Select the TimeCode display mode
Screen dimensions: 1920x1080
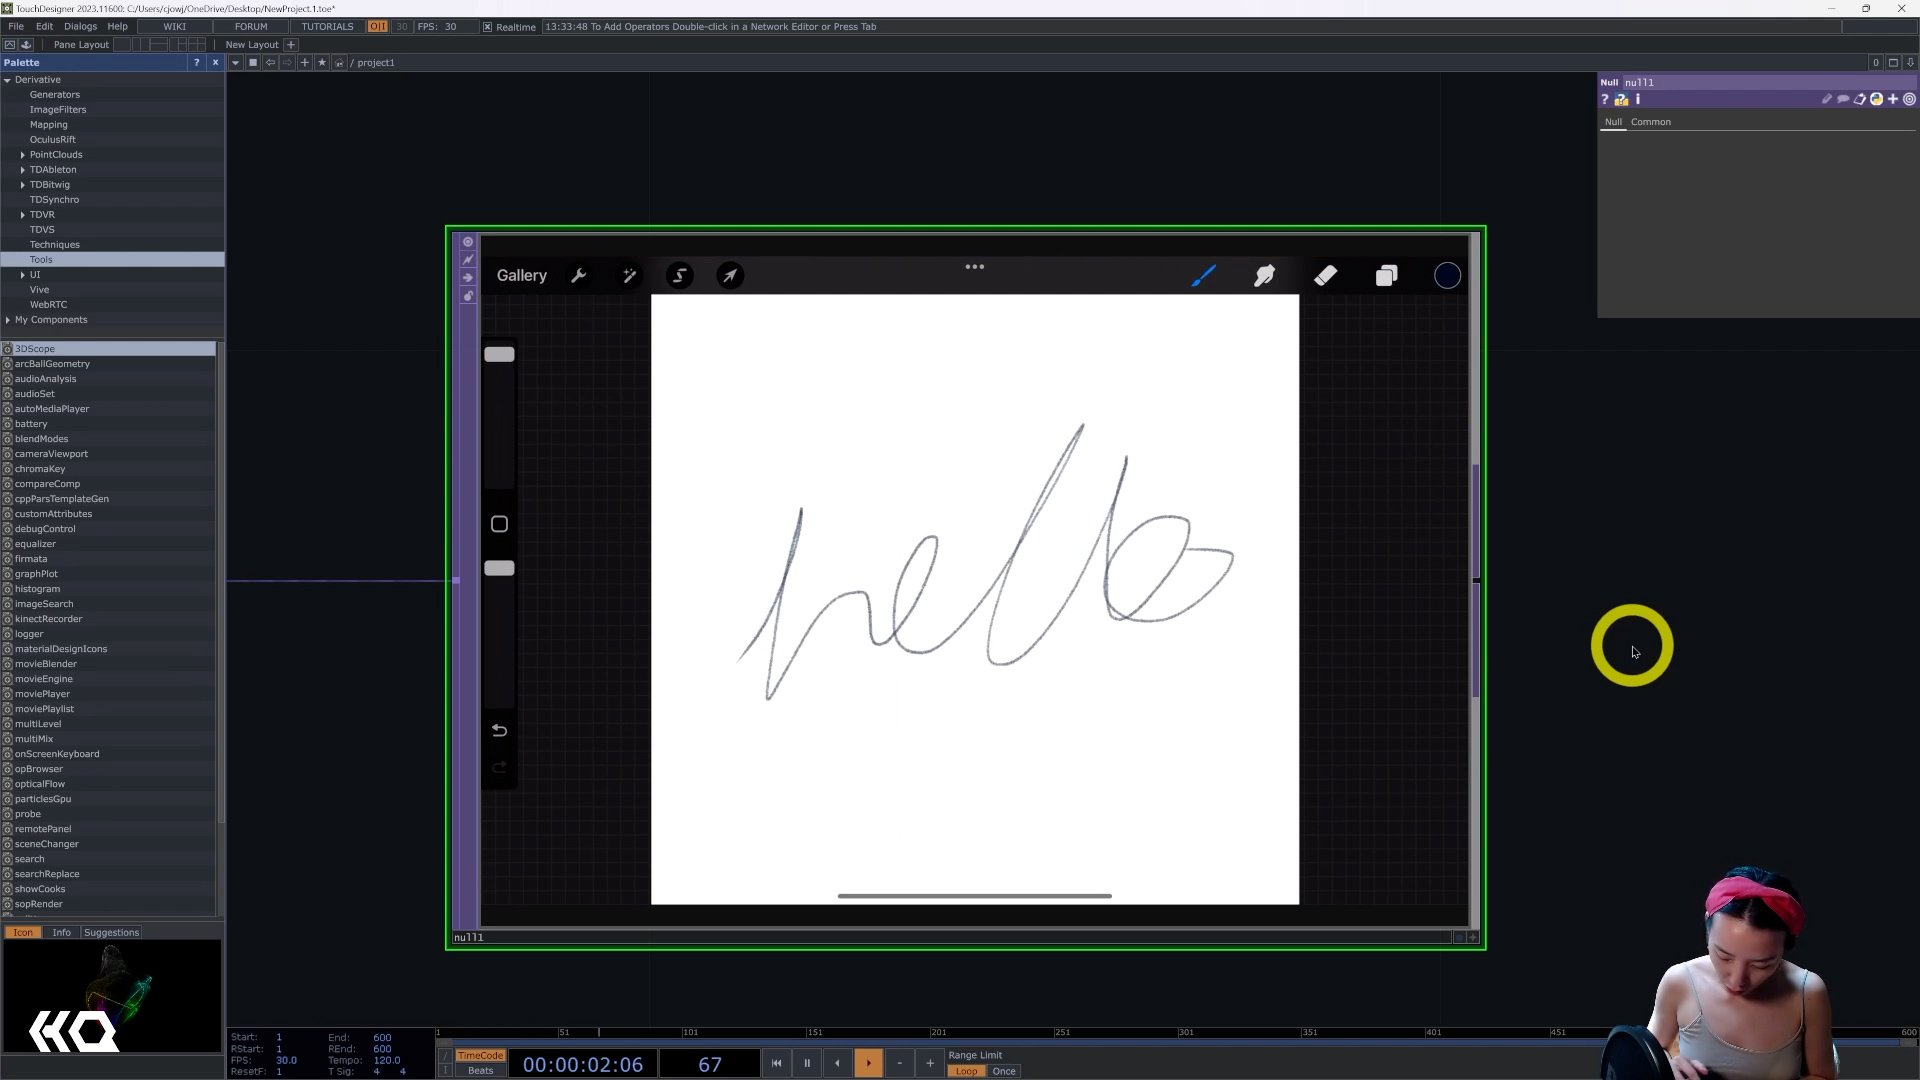click(480, 1056)
